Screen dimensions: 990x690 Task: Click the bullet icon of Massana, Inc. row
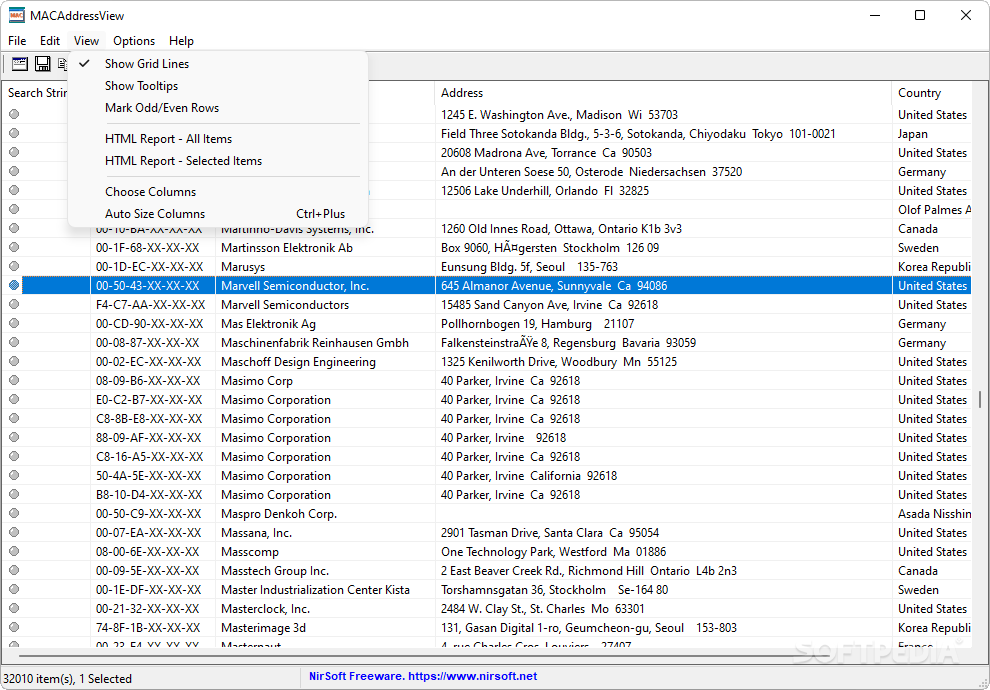coord(14,532)
